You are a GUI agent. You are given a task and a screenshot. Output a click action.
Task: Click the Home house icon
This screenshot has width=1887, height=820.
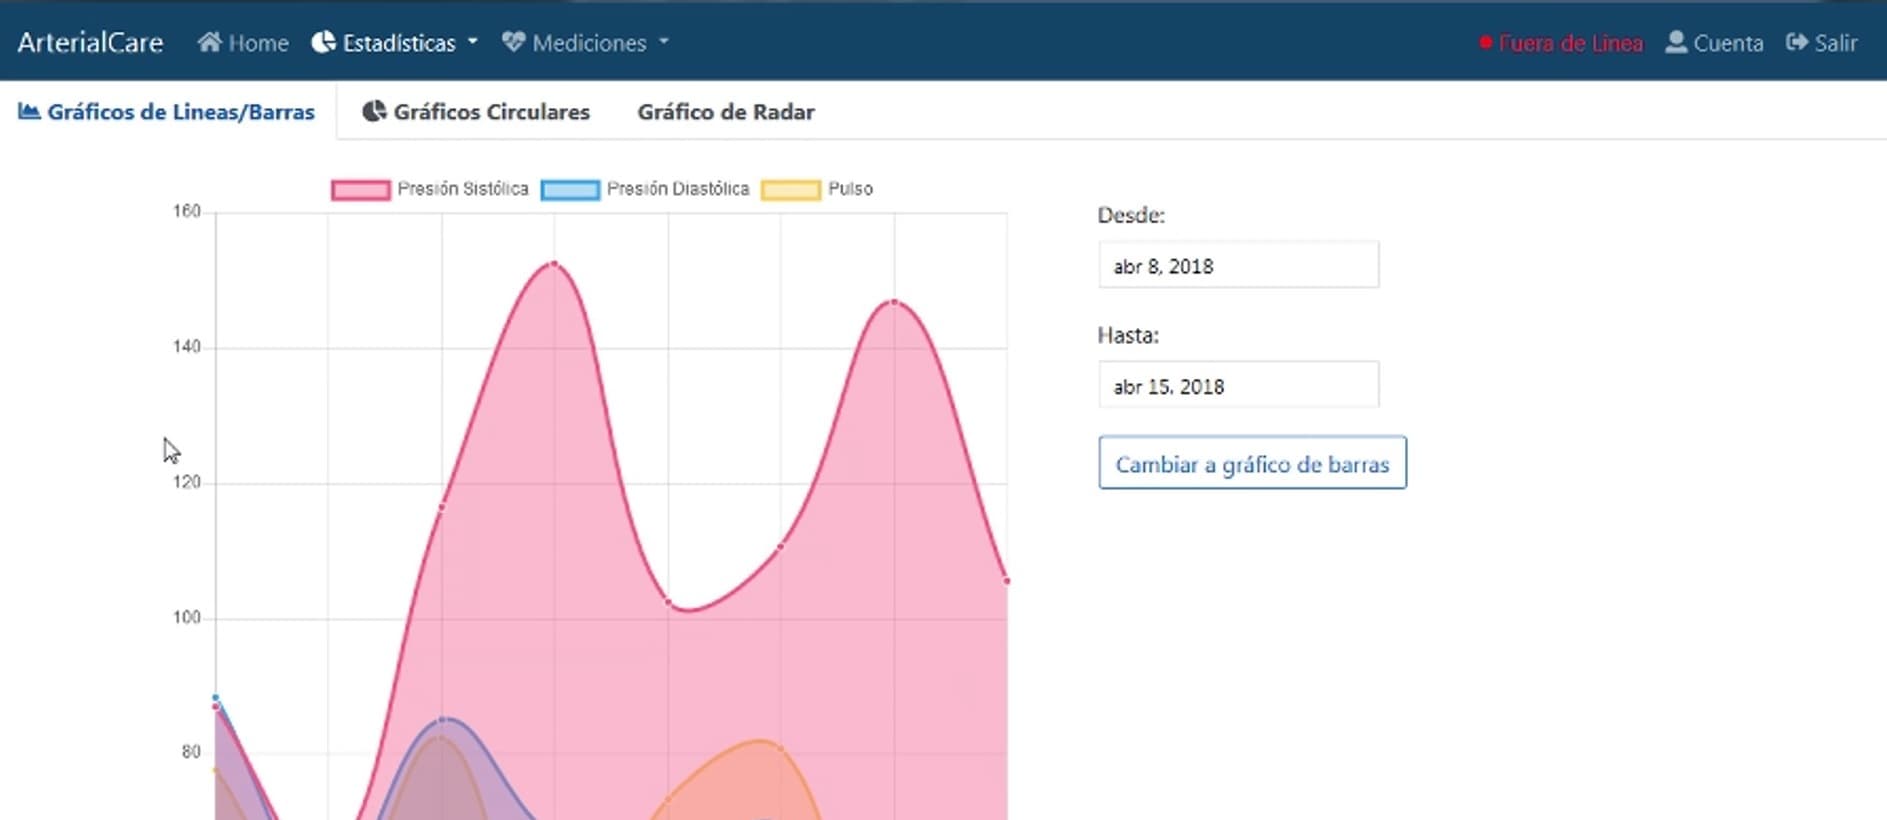tap(209, 42)
